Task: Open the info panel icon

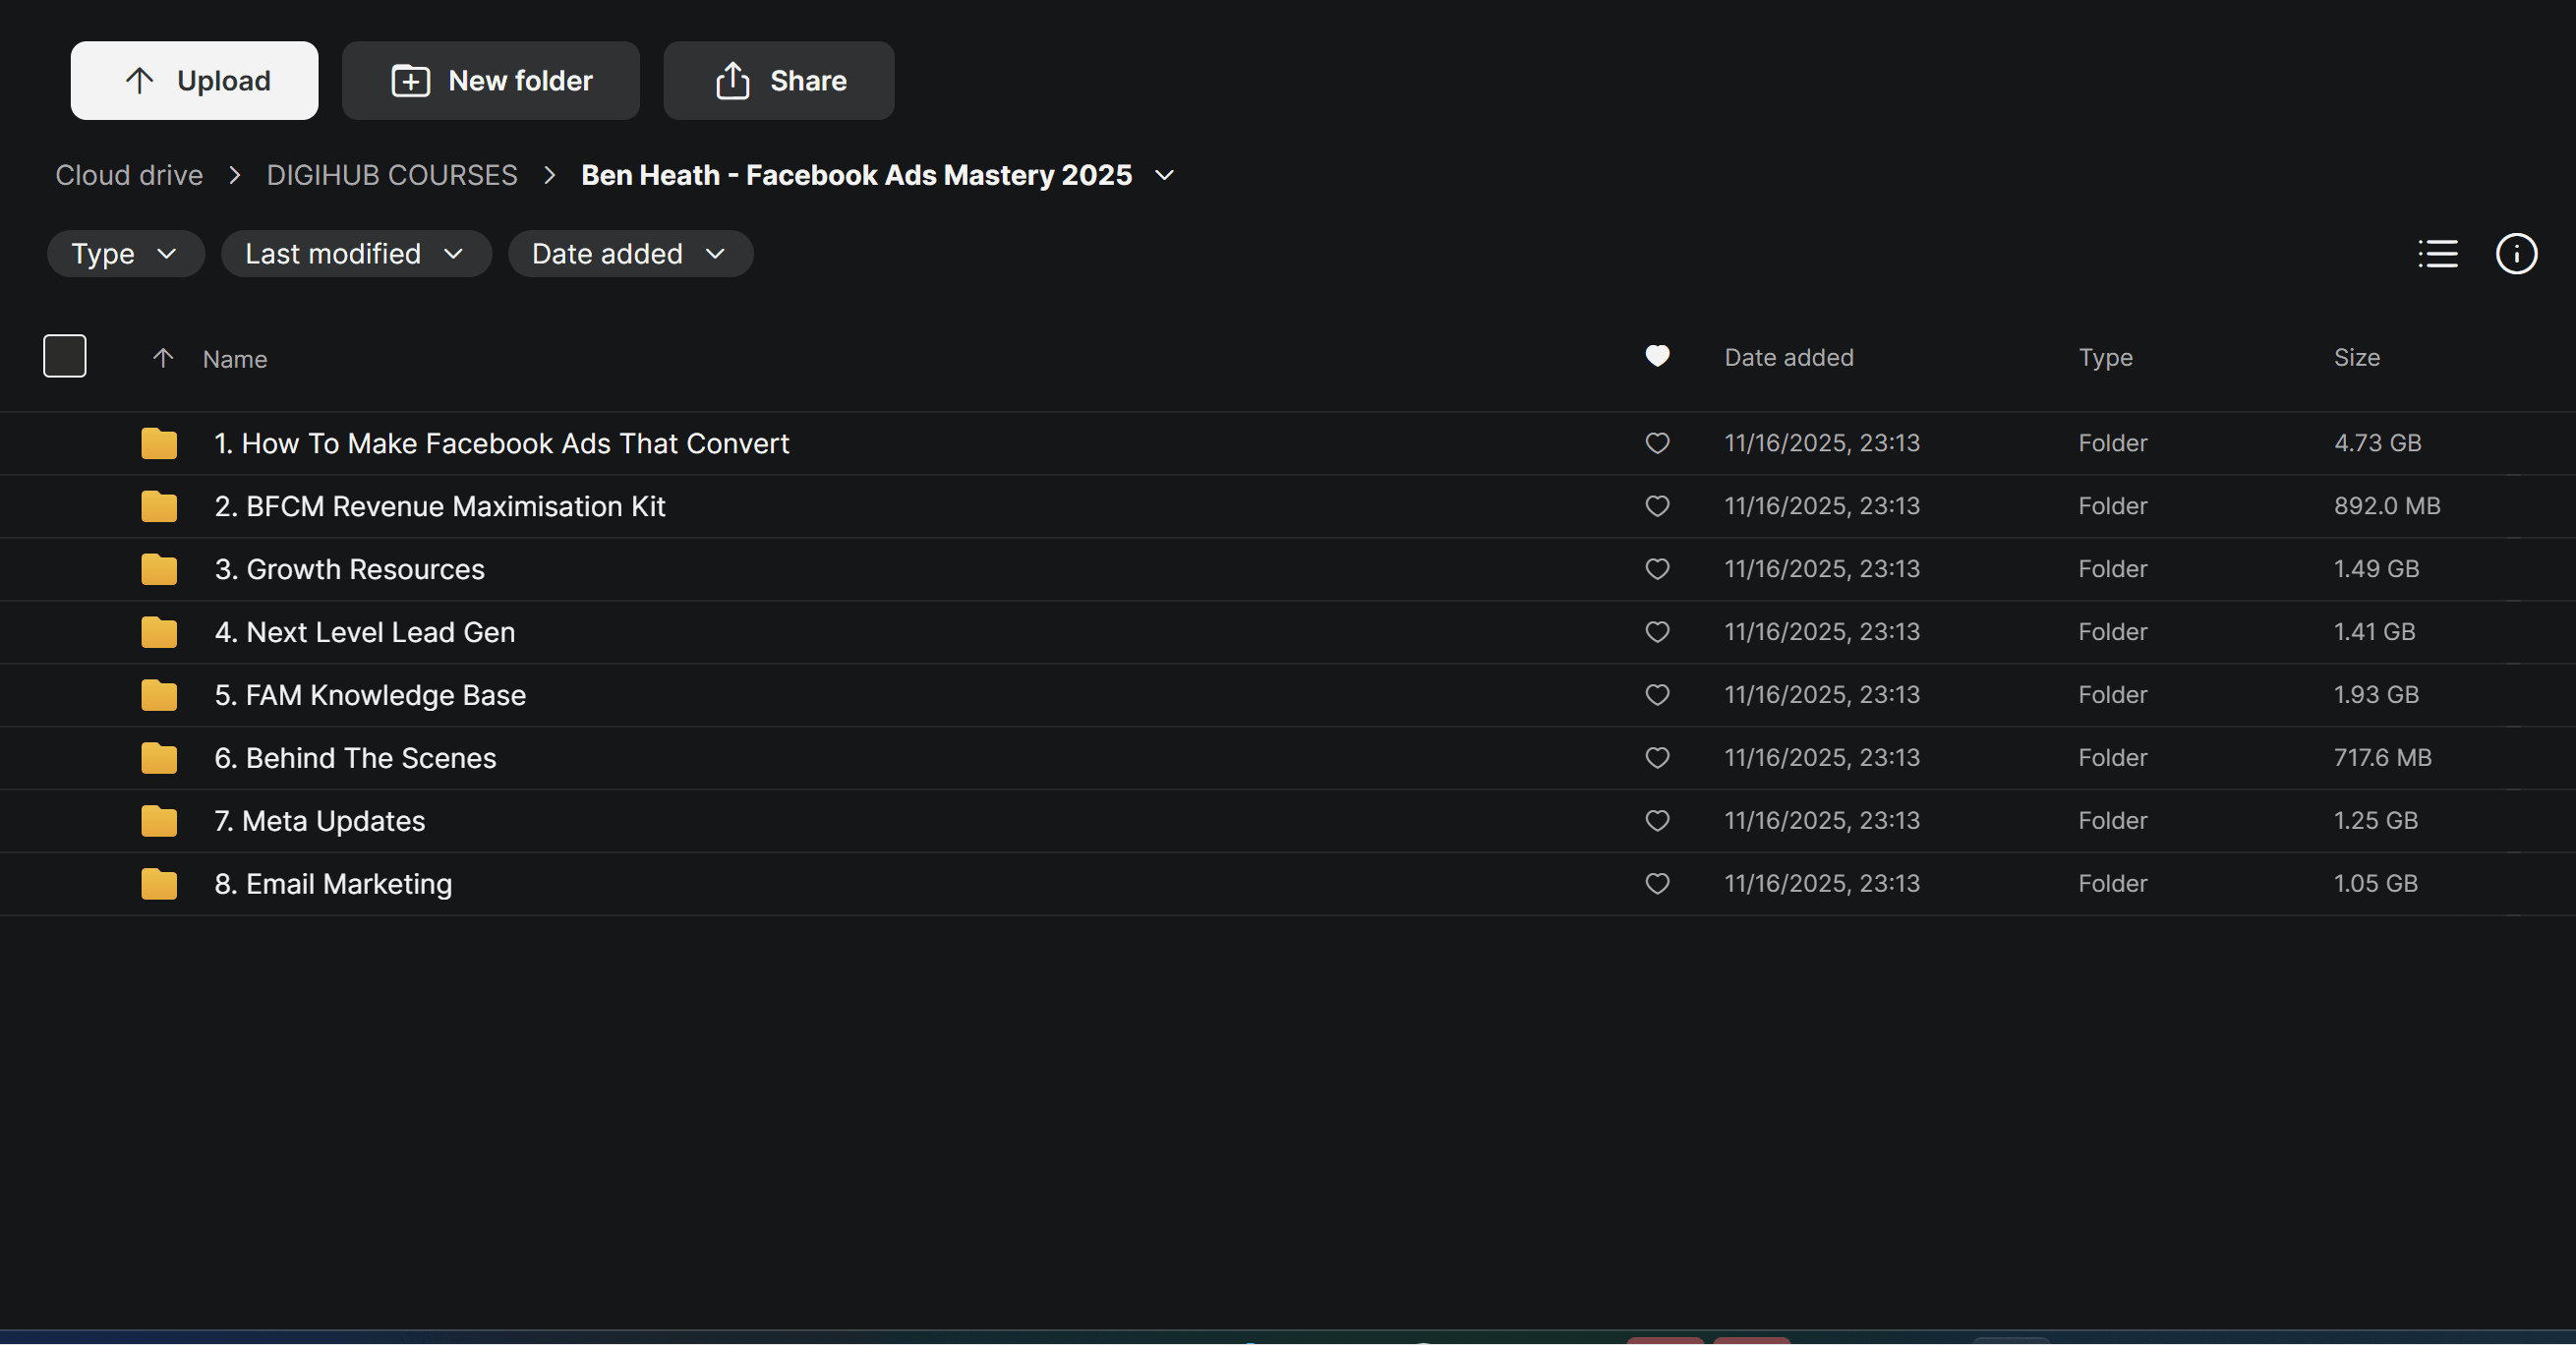Action: 2516,254
